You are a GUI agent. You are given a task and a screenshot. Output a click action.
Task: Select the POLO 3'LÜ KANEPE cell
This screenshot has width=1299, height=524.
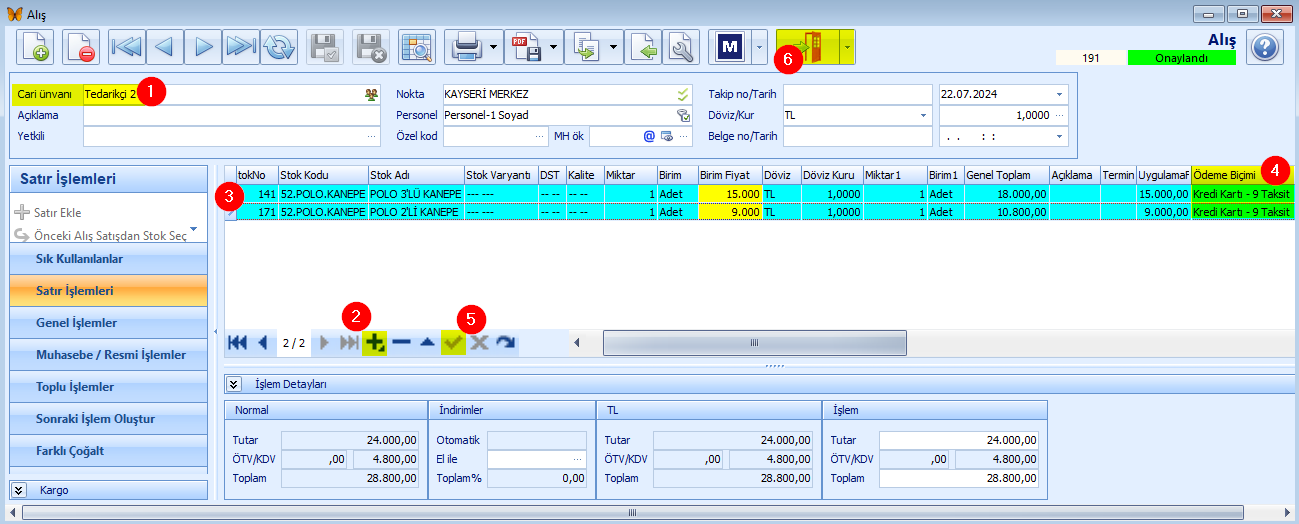[415, 193]
